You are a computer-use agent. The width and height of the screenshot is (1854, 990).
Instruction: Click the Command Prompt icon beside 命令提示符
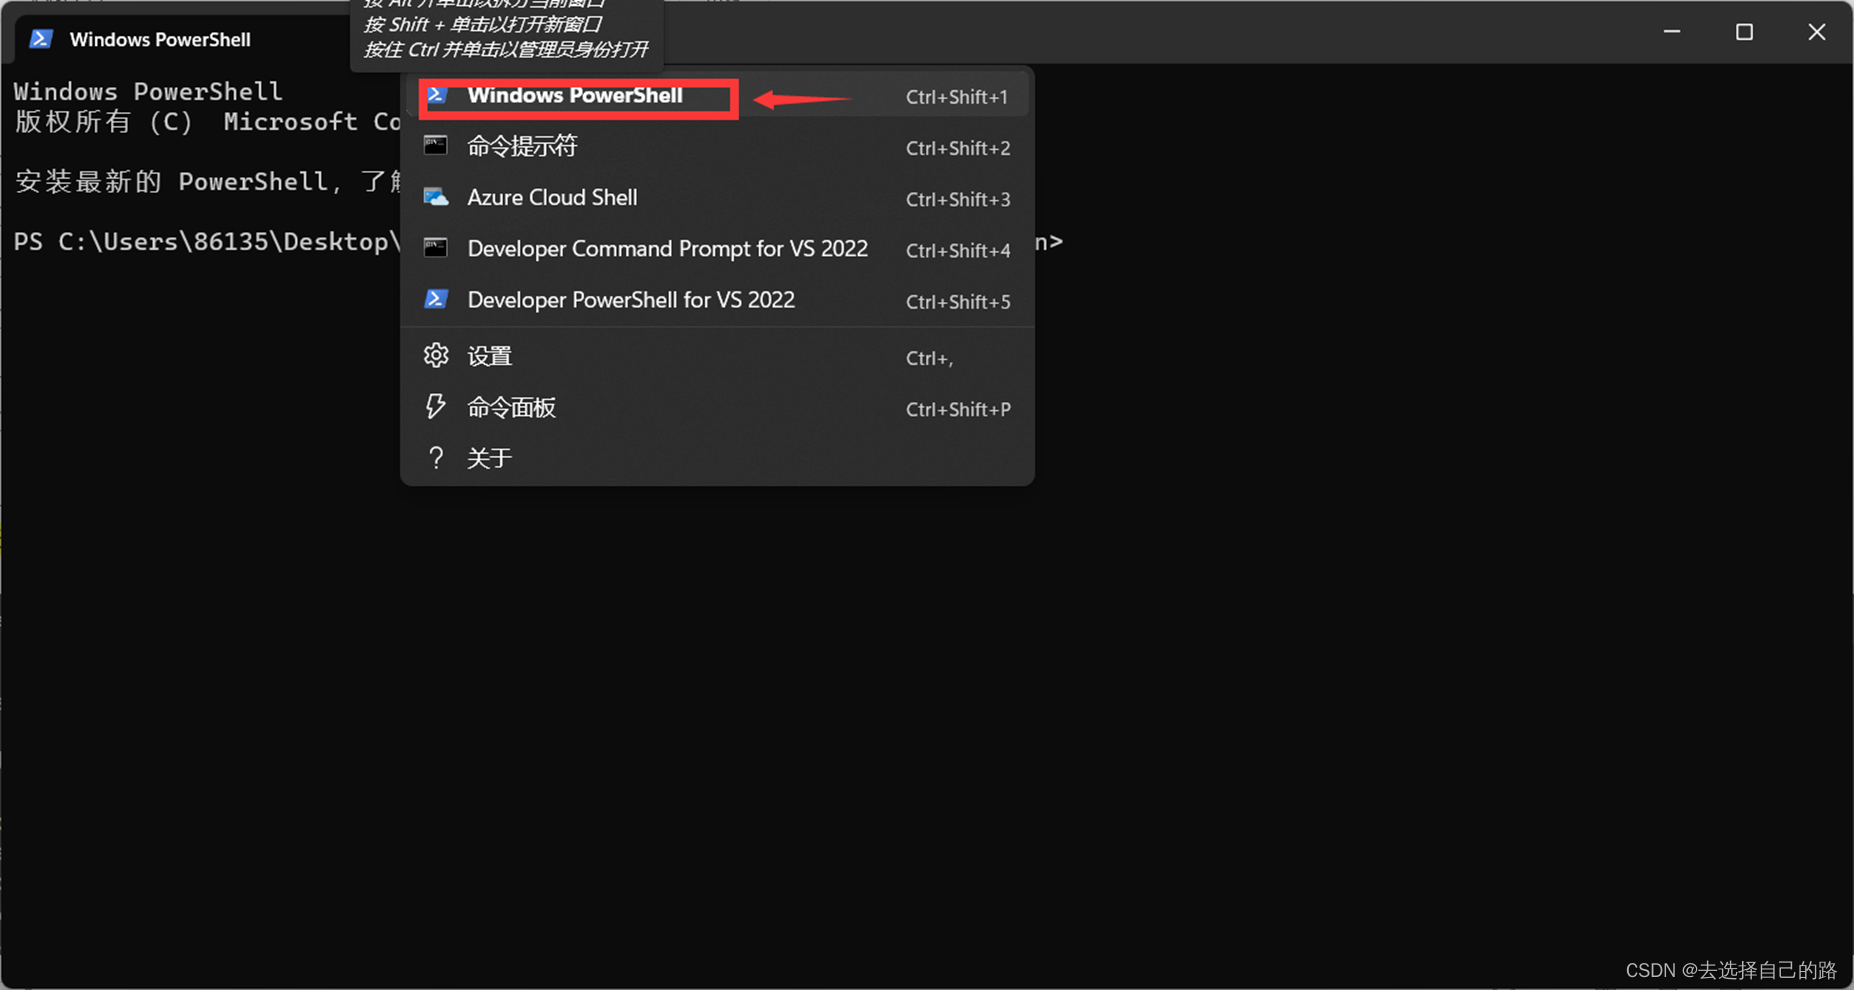click(437, 146)
